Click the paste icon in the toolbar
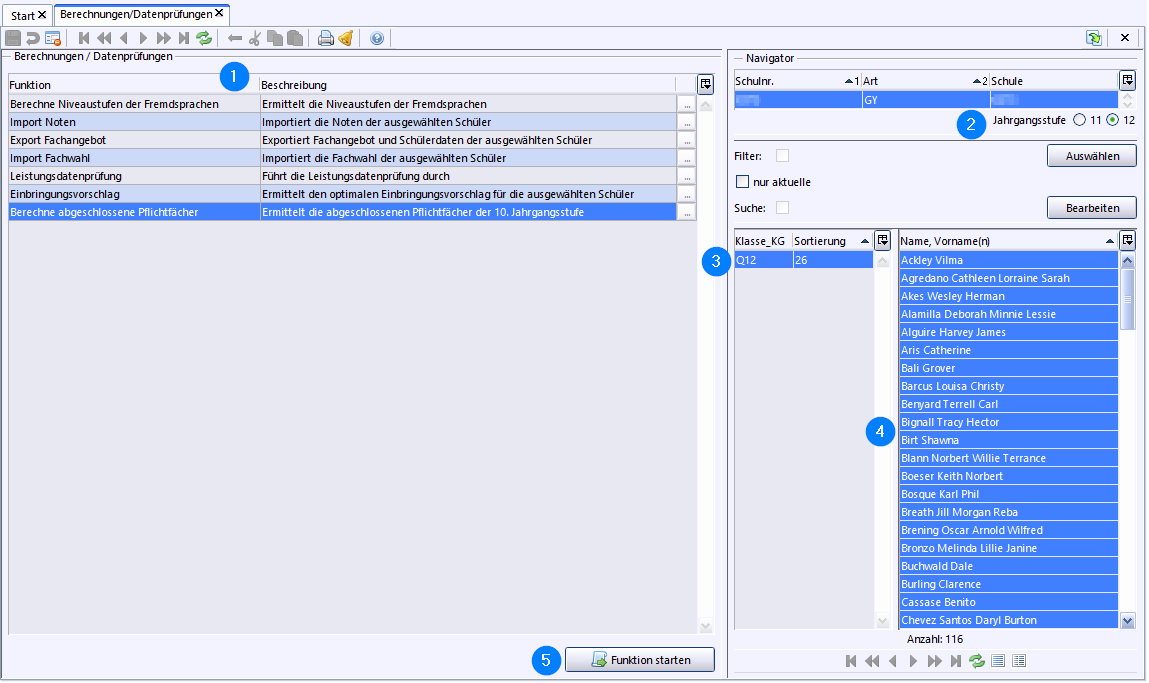Image resolution: width=1149 pixels, height=683 pixels. [295, 38]
